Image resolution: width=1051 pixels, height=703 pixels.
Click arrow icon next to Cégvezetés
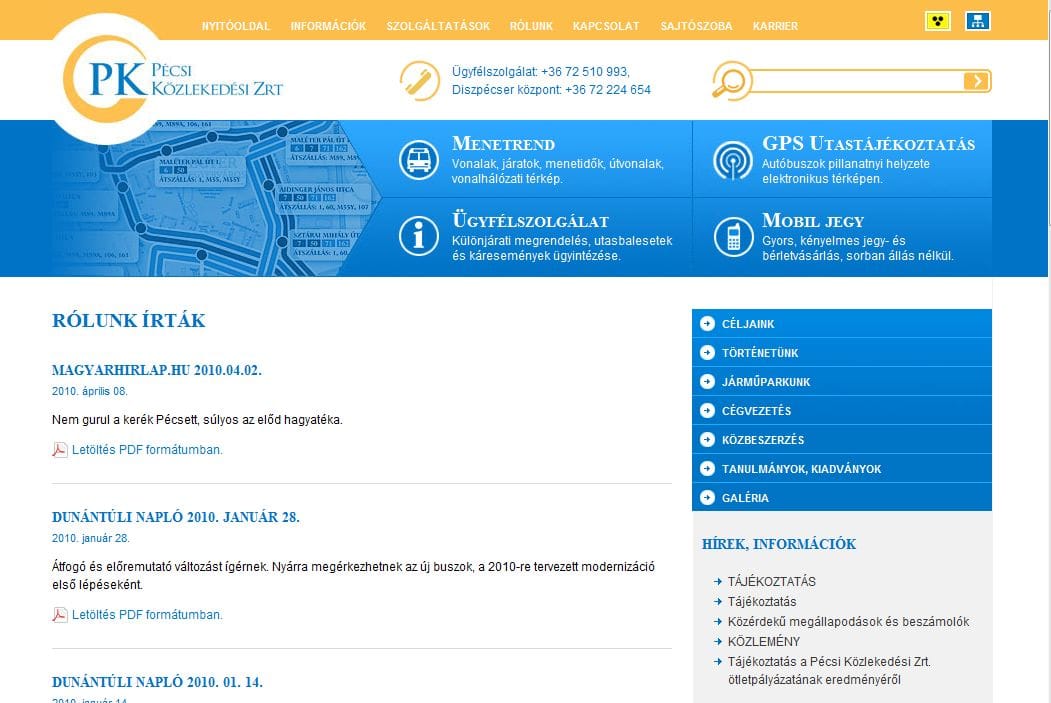point(707,410)
